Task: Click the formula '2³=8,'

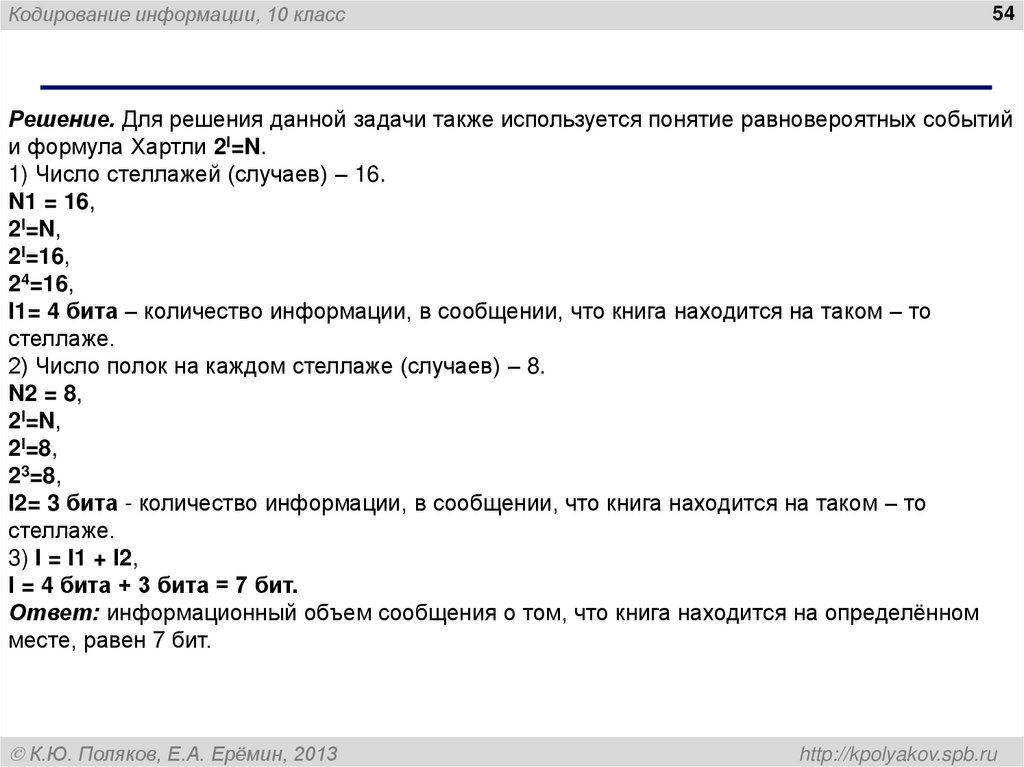Action: [x=34, y=475]
